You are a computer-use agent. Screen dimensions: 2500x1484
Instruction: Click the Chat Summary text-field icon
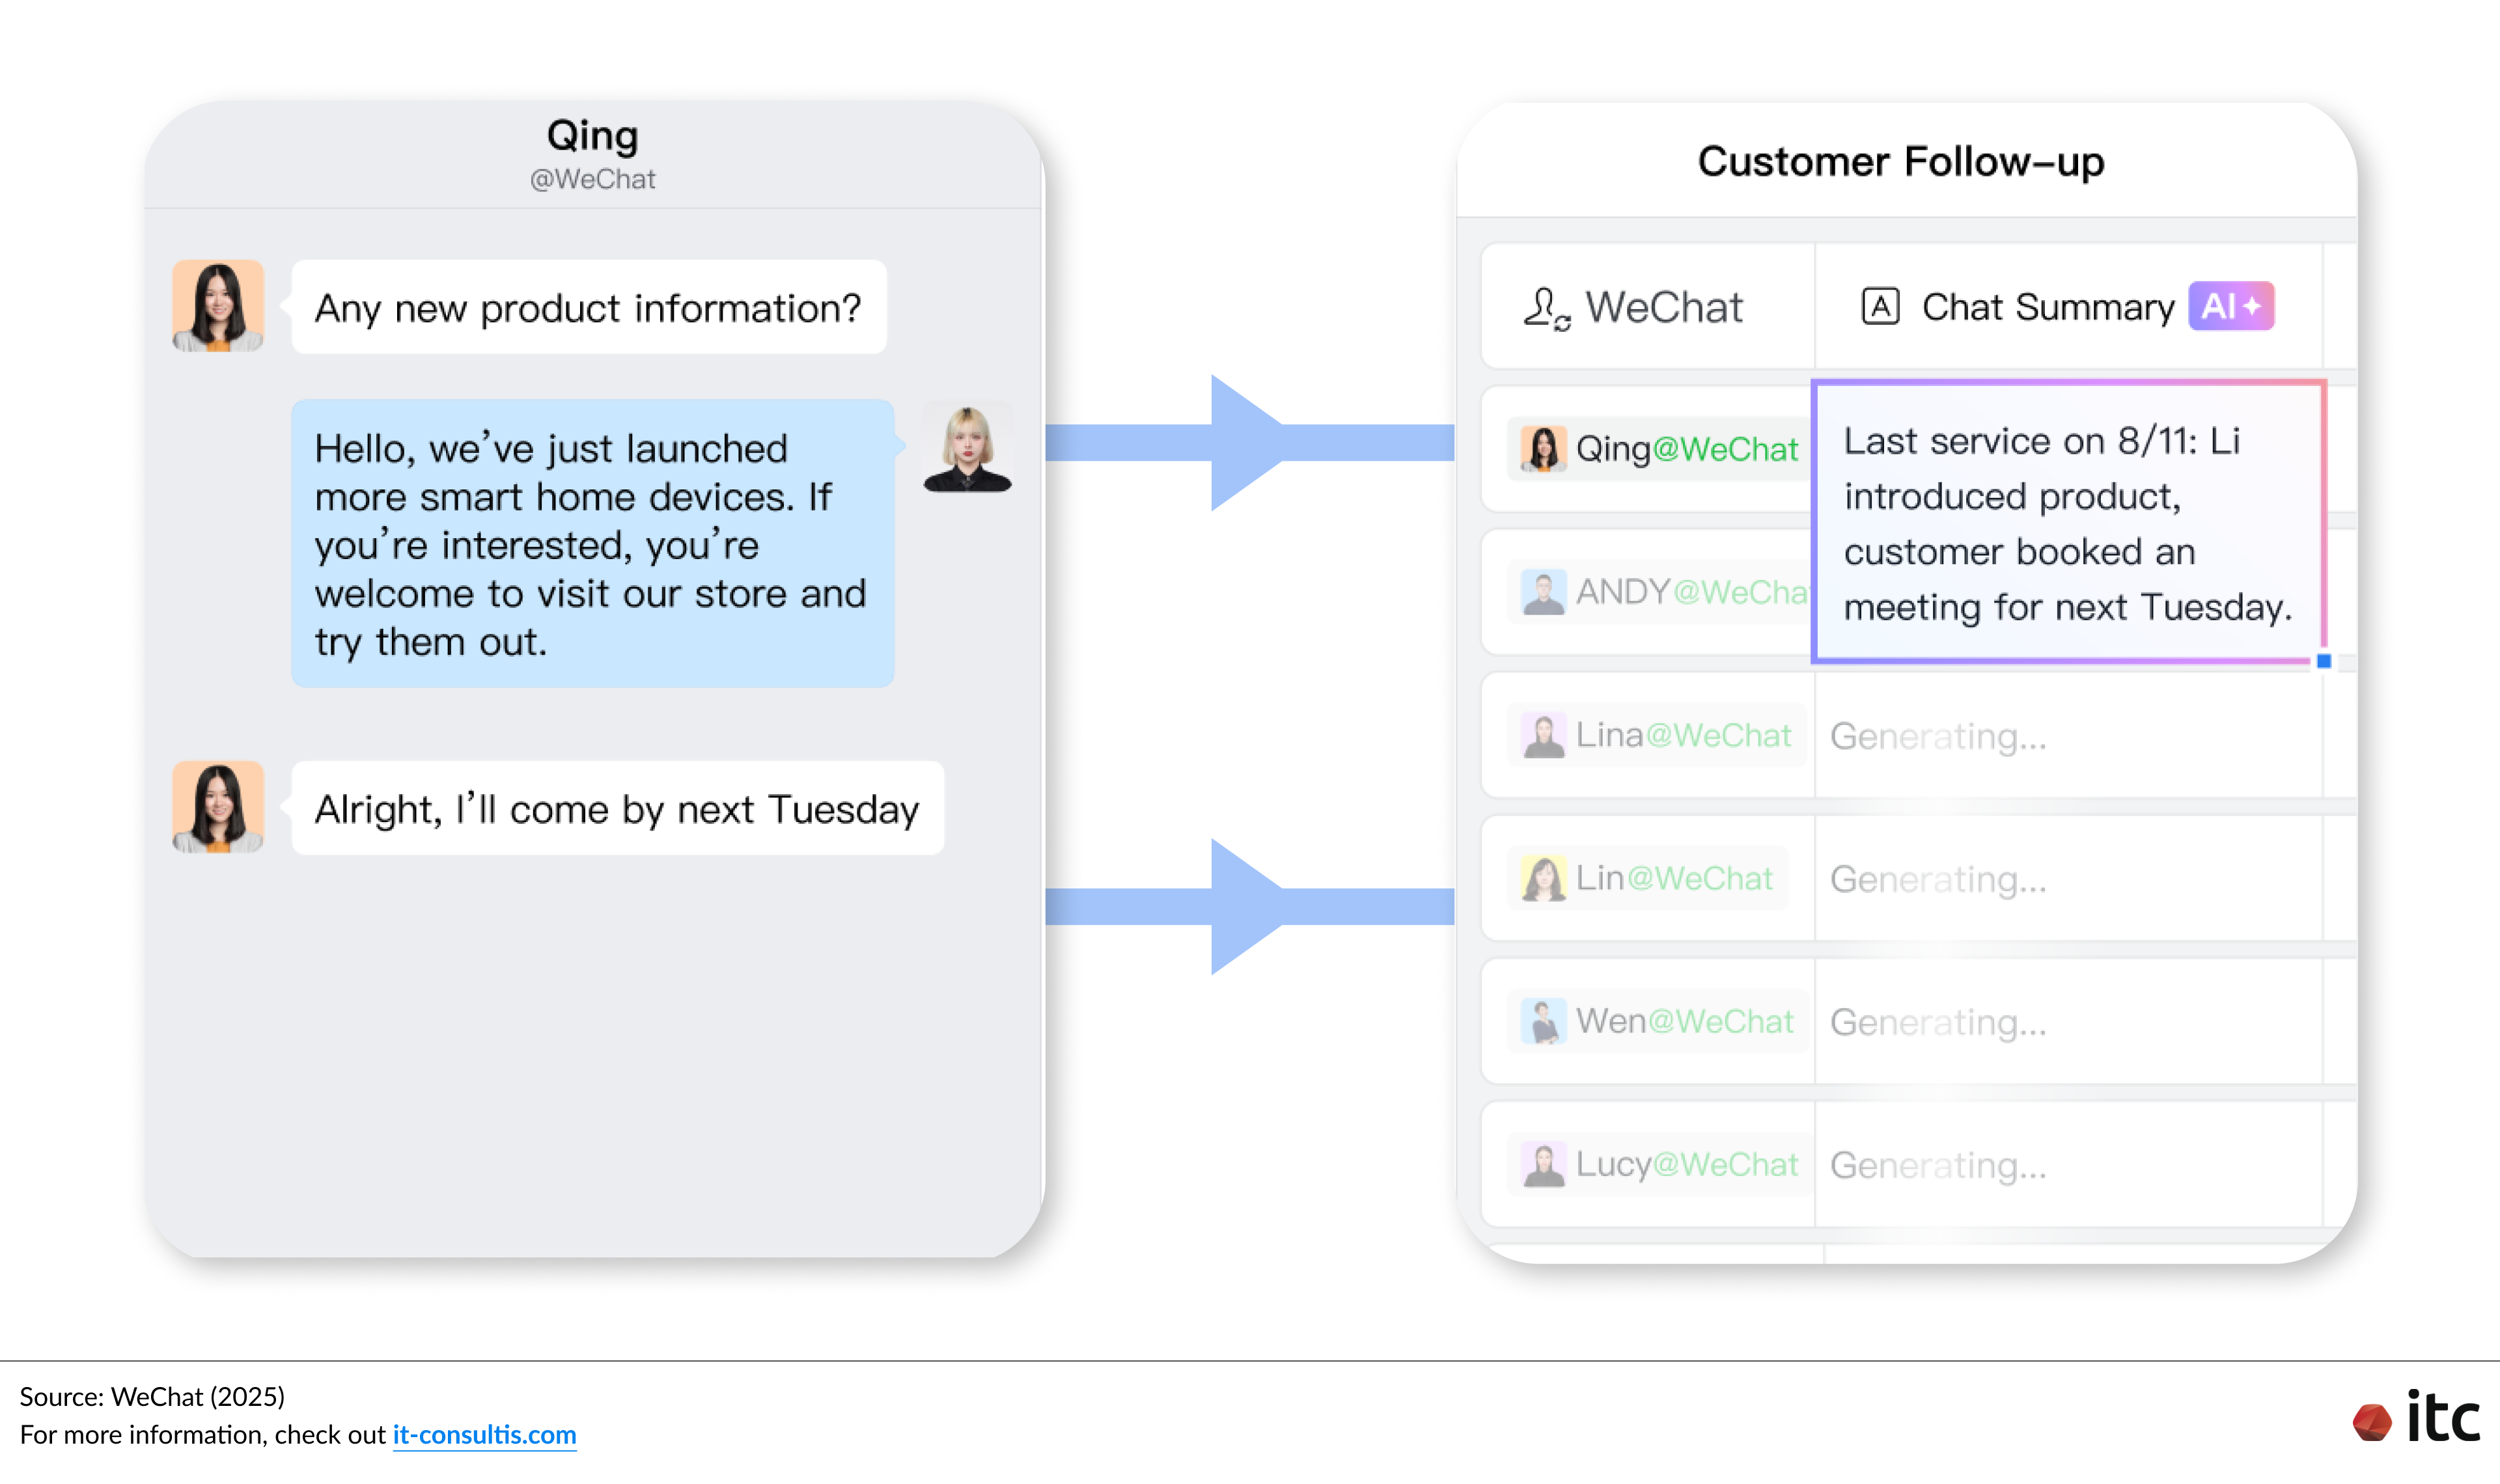(1879, 307)
